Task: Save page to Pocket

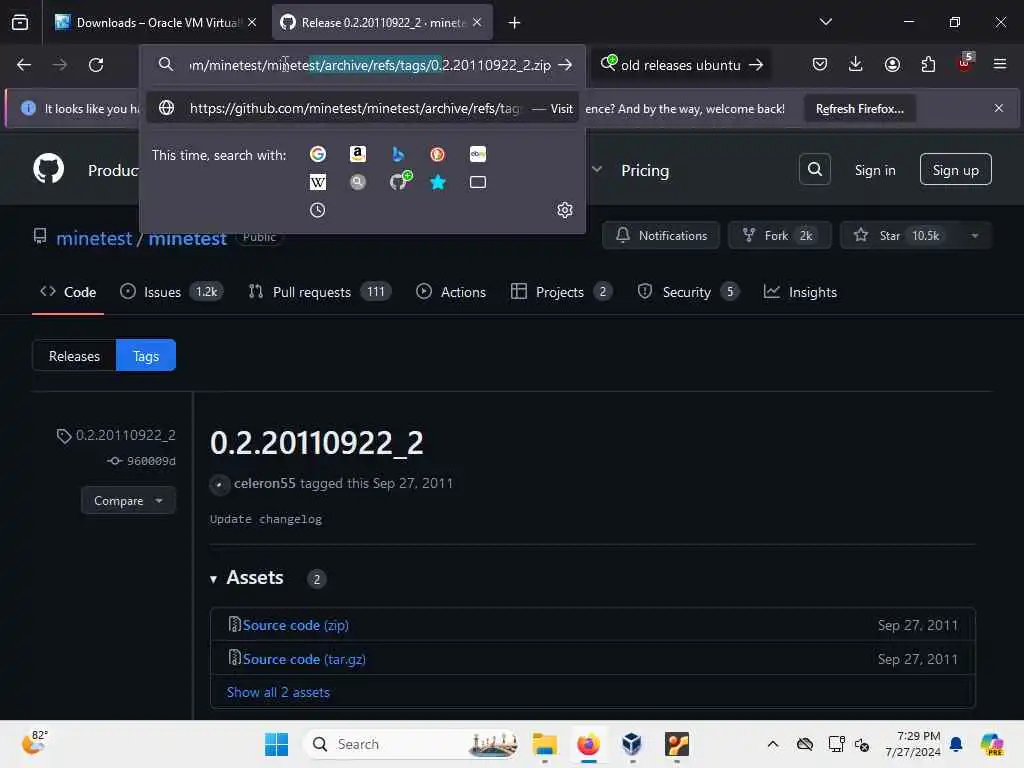Action: click(x=820, y=64)
